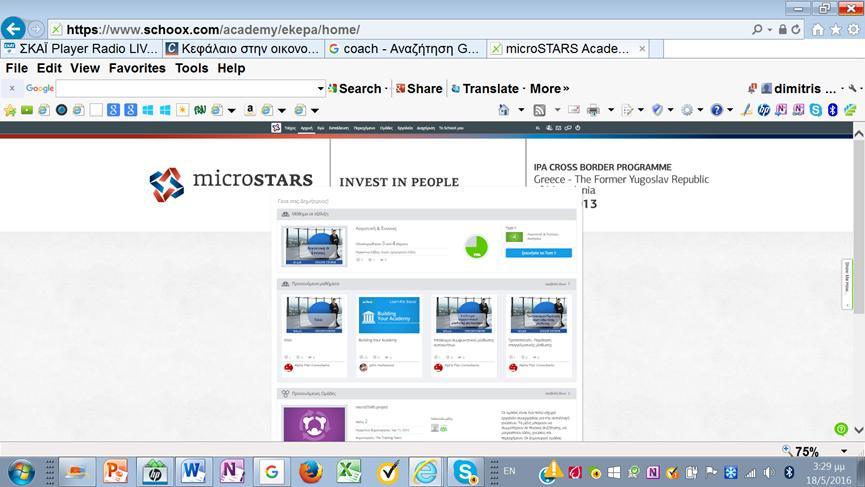
Task: Click the Forward navigation arrow
Action: (x=36, y=29)
